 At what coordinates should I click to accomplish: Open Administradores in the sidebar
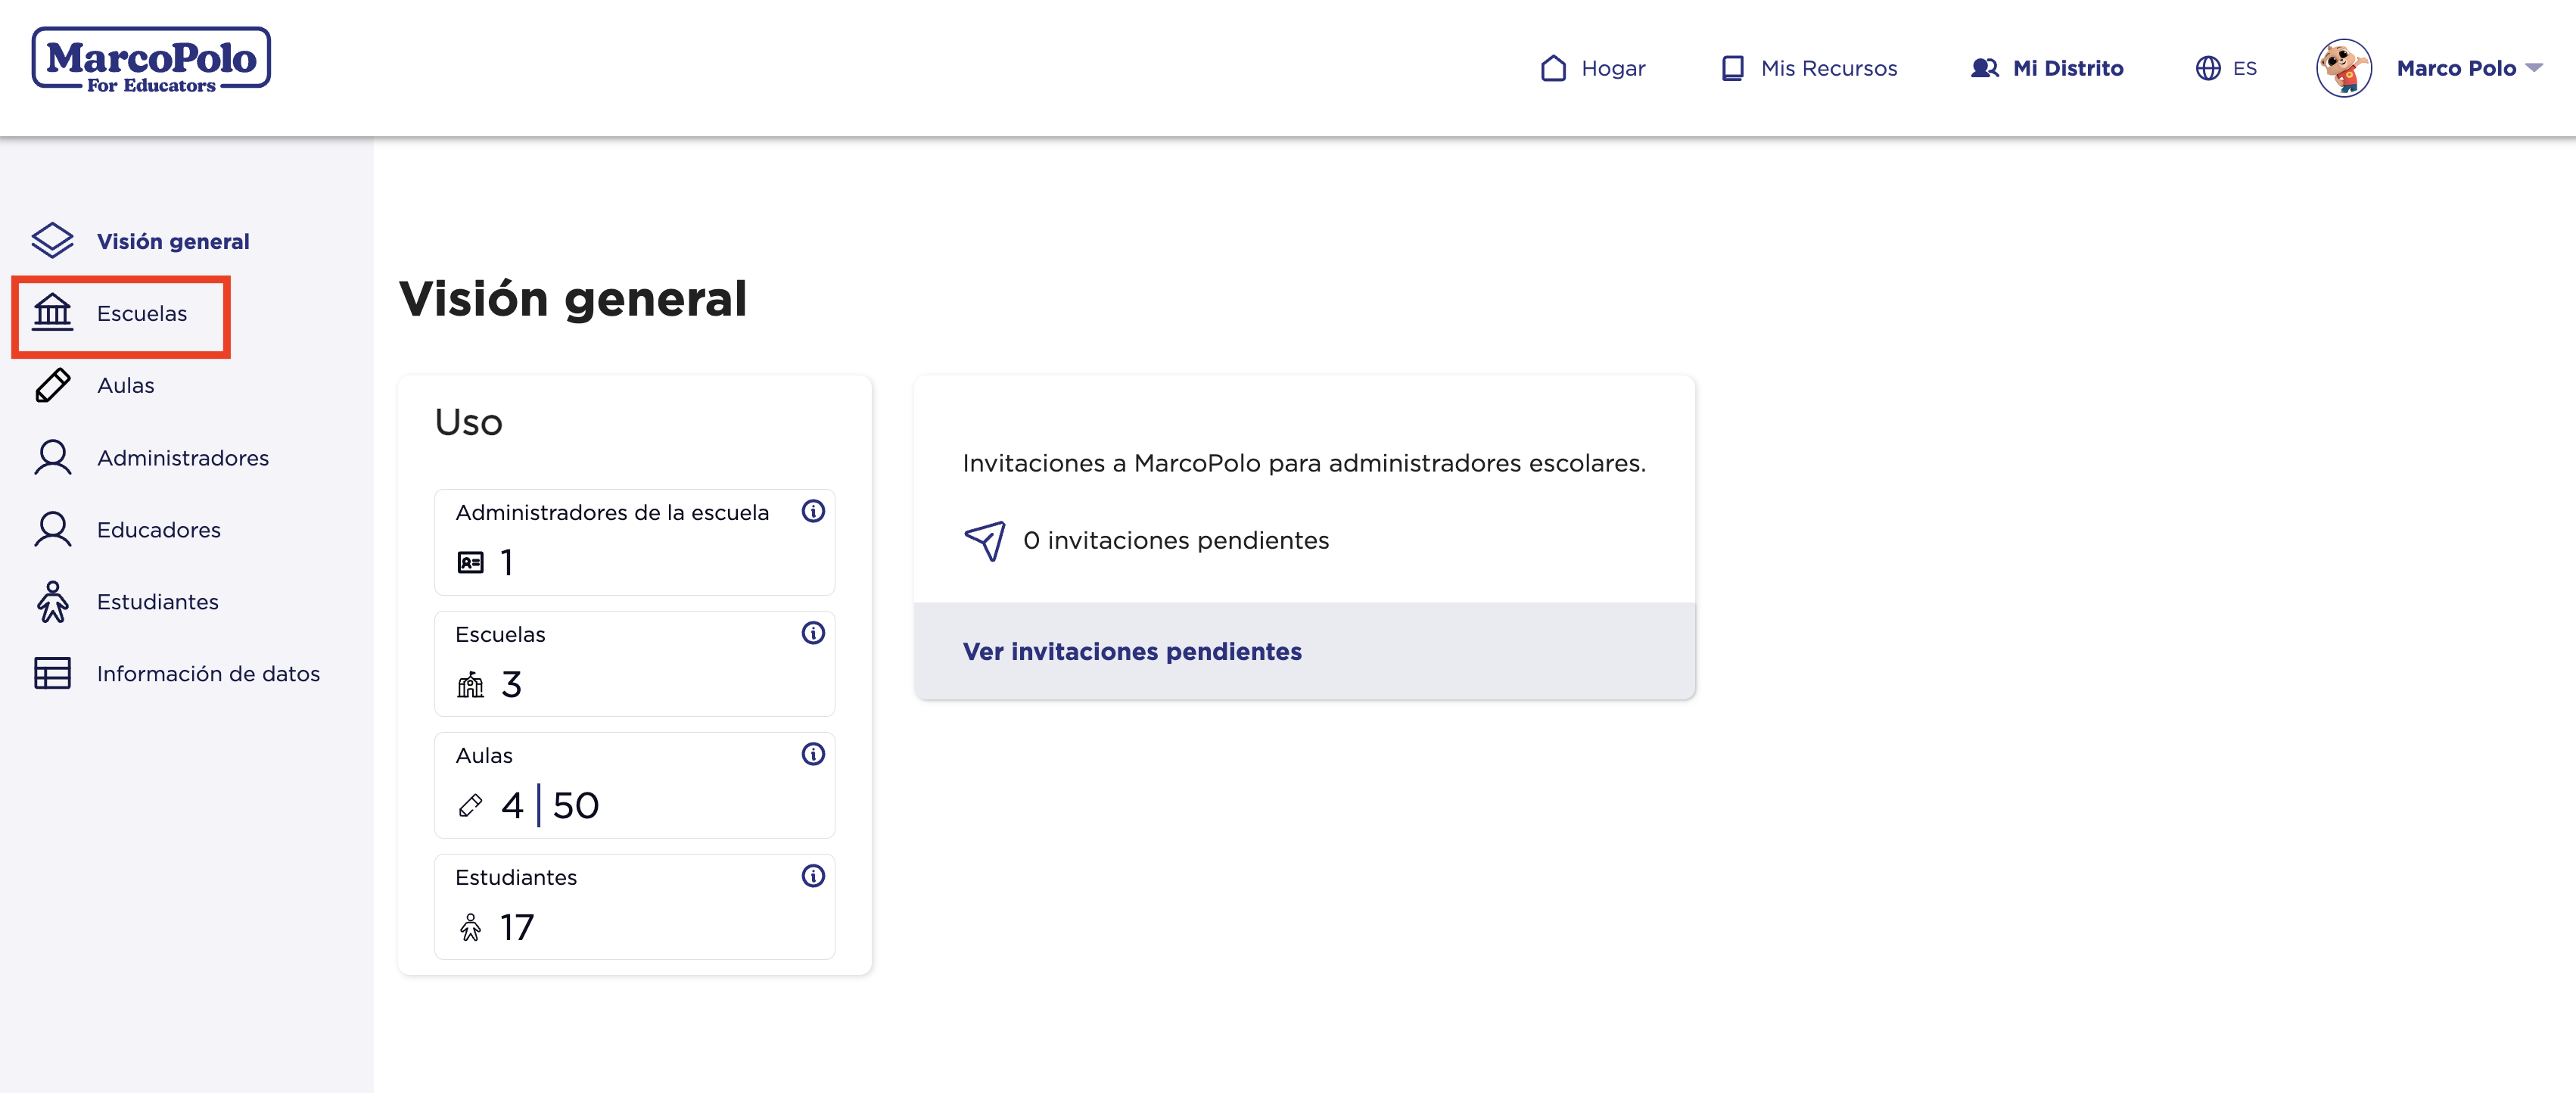pos(183,457)
